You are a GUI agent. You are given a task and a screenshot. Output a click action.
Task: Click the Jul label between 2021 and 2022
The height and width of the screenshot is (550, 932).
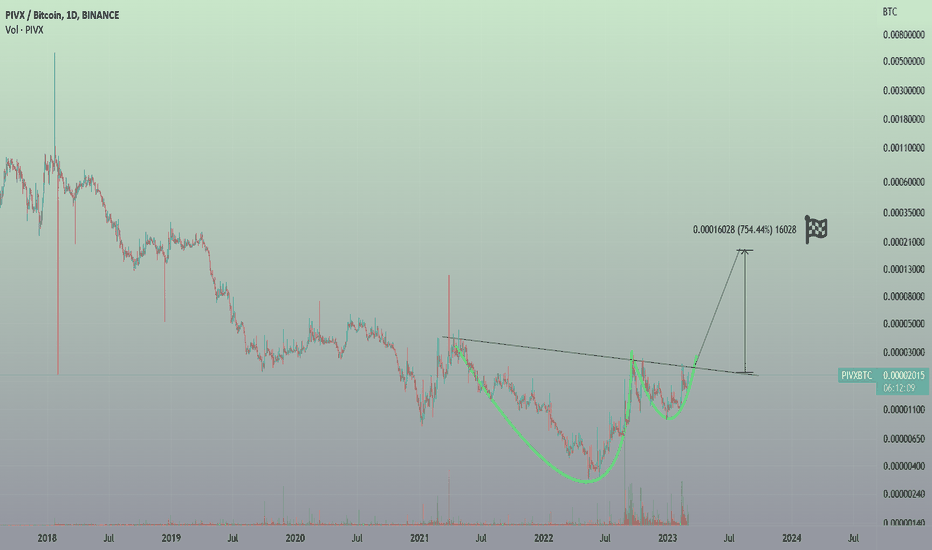tap(481, 538)
